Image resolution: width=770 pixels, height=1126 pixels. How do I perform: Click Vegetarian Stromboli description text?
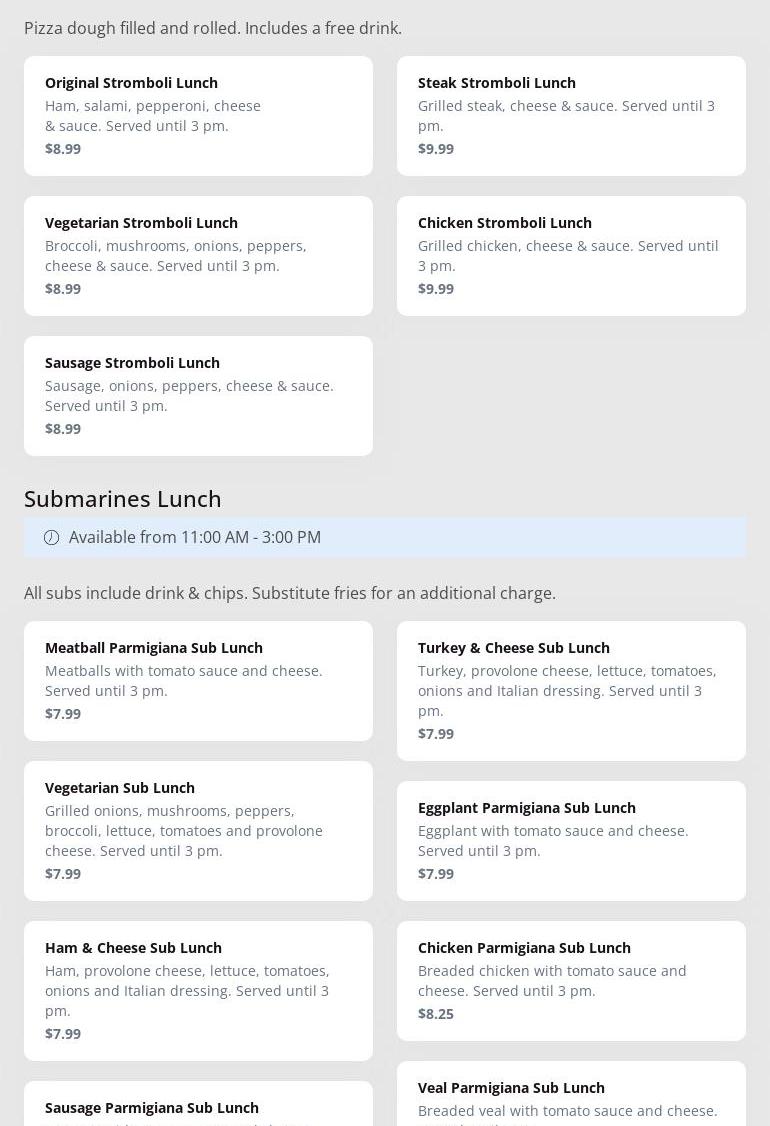(176, 256)
